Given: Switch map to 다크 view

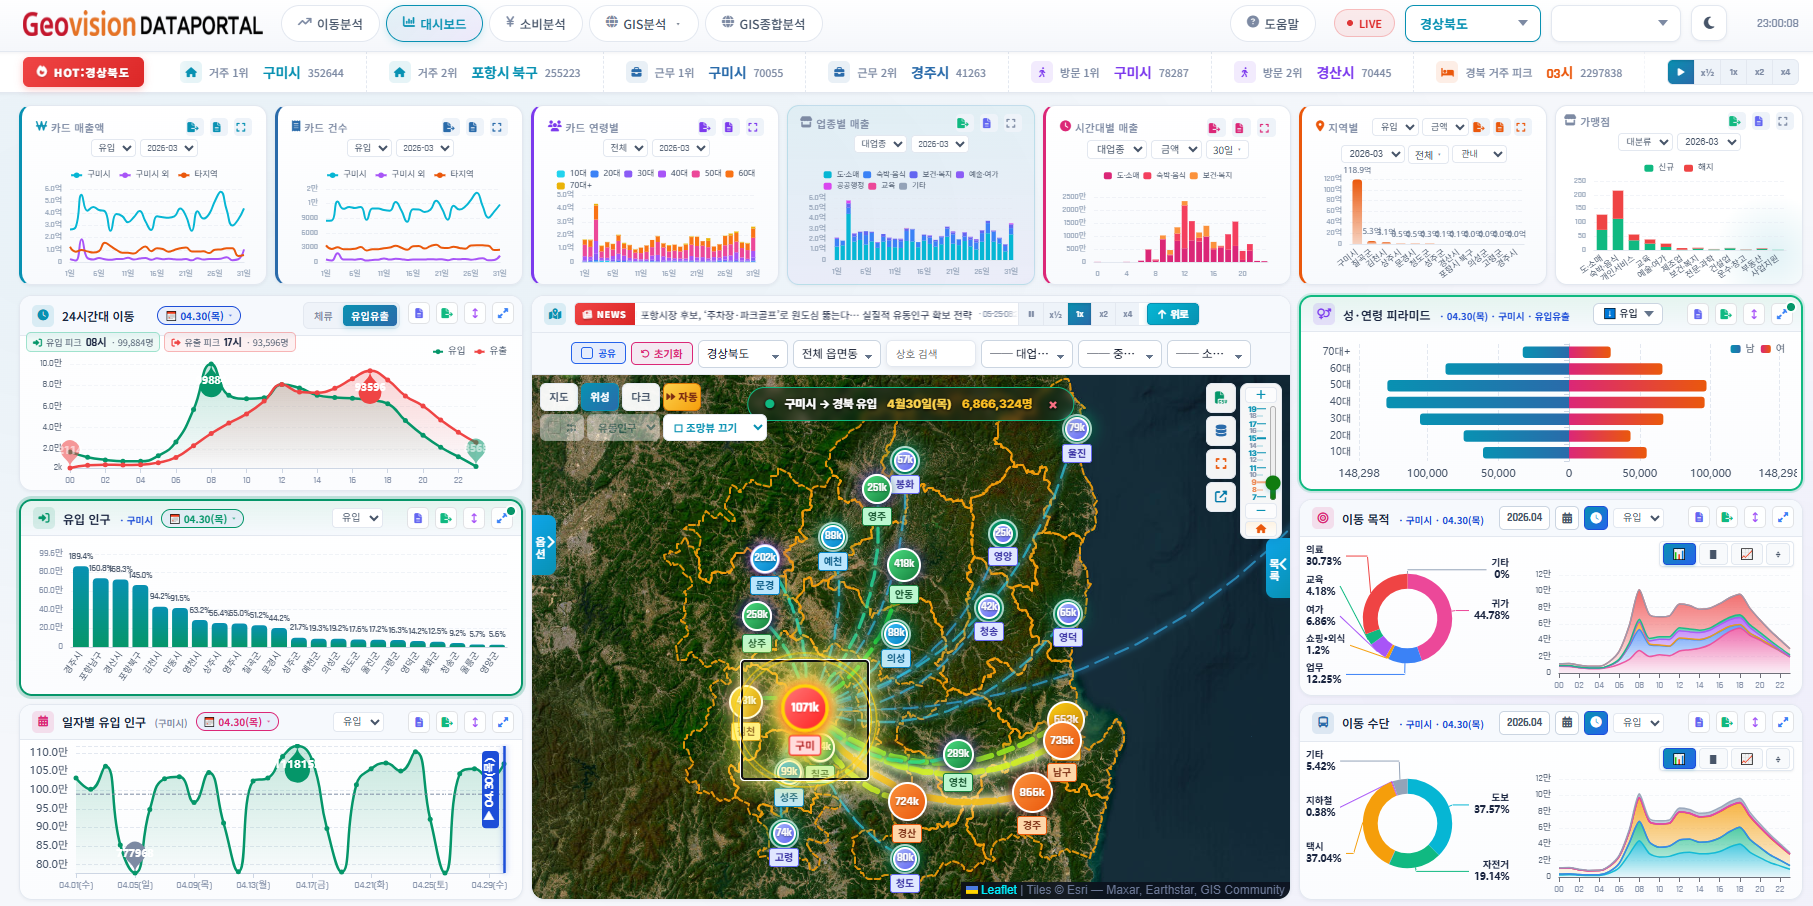Looking at the screenshot, I should [x=640, y=397].
